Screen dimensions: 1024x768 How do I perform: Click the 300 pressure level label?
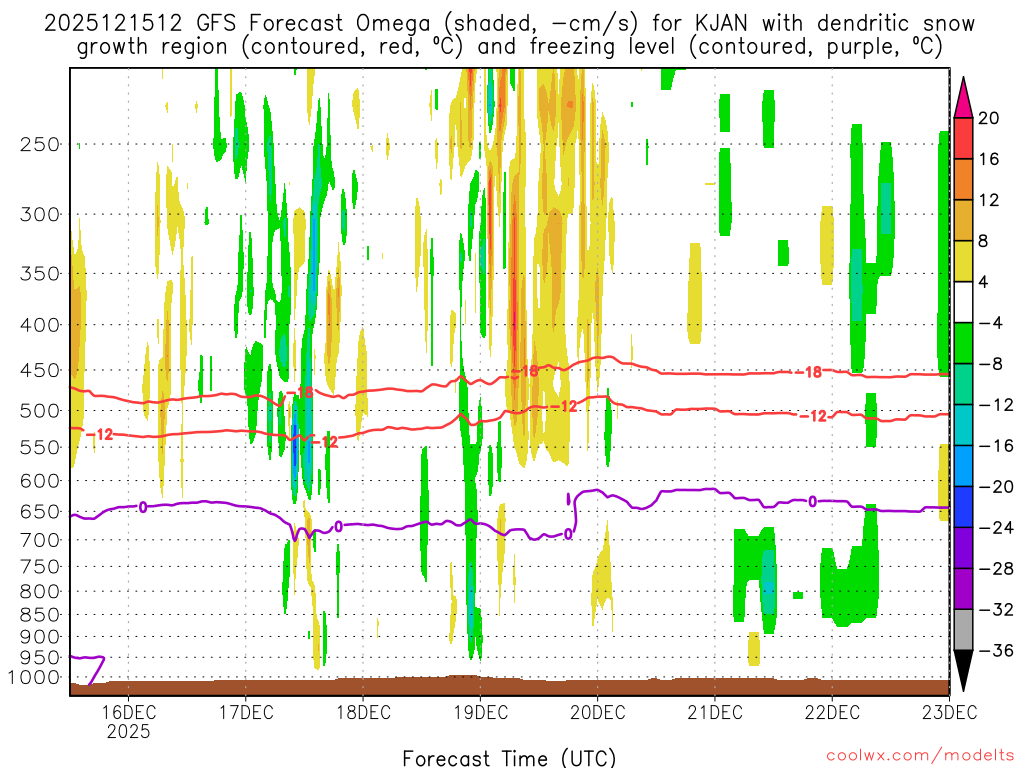[x=40, y=214]
